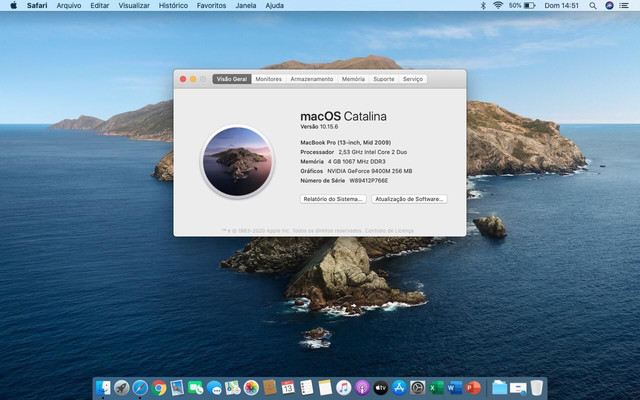Launch Launchpad from the Dock

122,387
